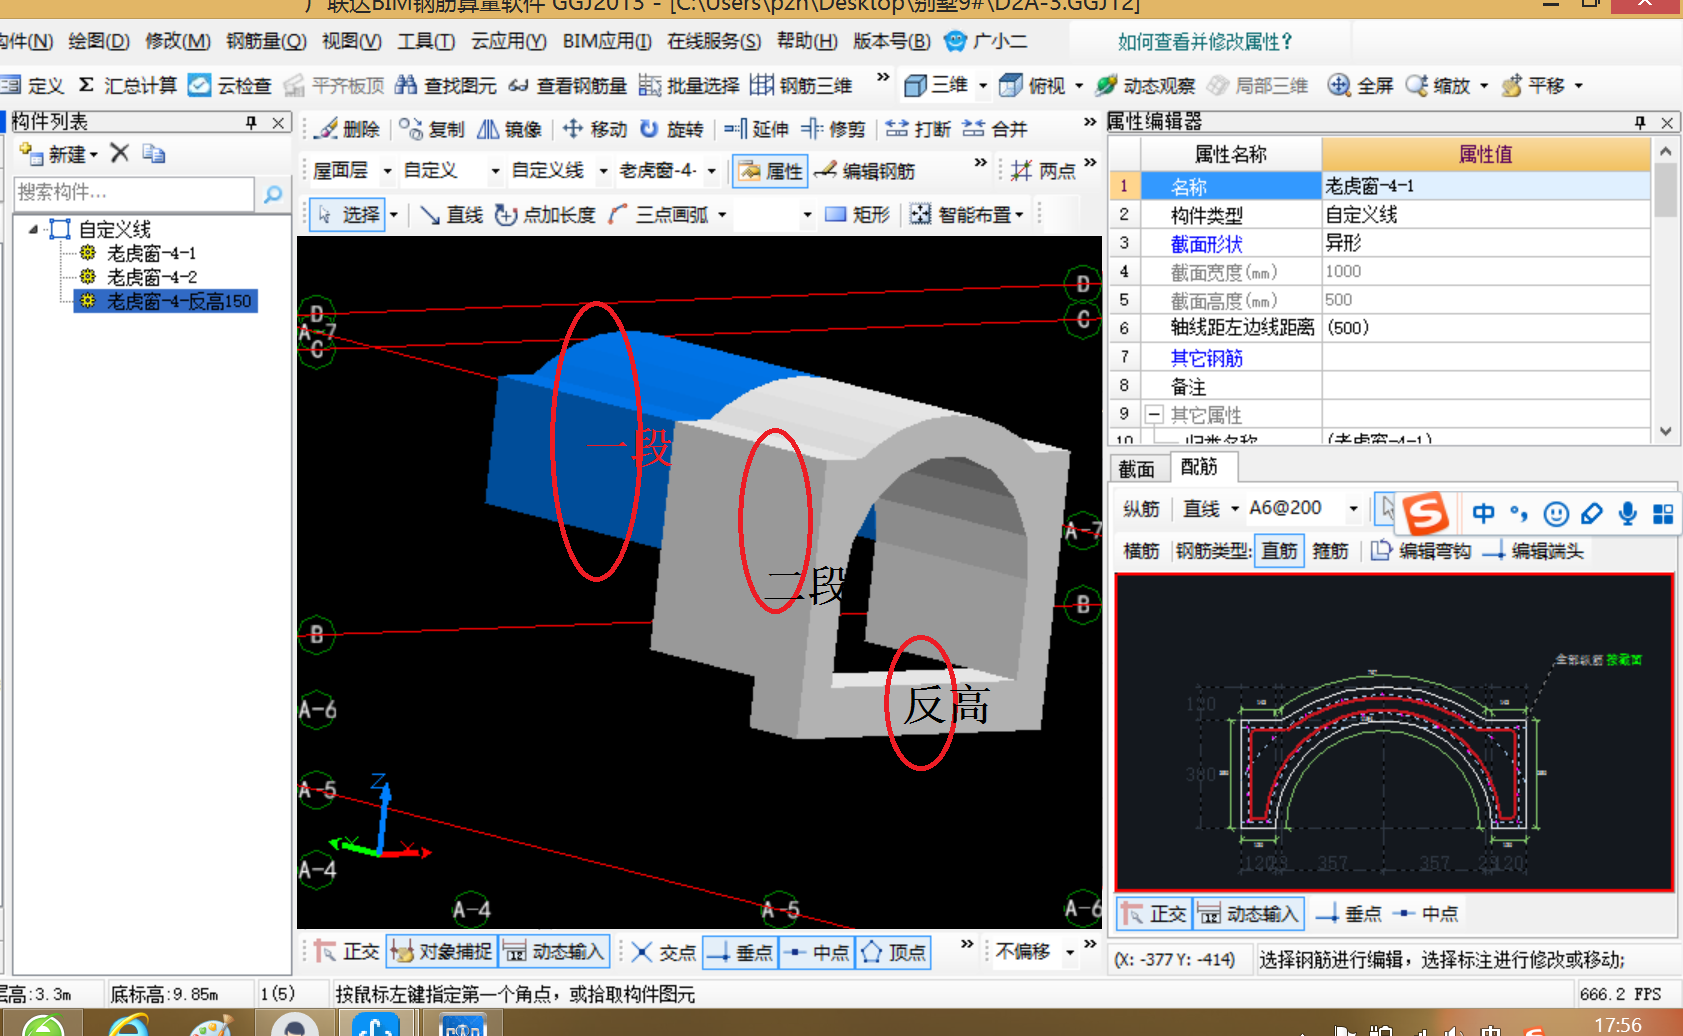Open the 修改(M) menu
The width and height of the screenshot is (1683, 1036).
click(x=178, y=42)
